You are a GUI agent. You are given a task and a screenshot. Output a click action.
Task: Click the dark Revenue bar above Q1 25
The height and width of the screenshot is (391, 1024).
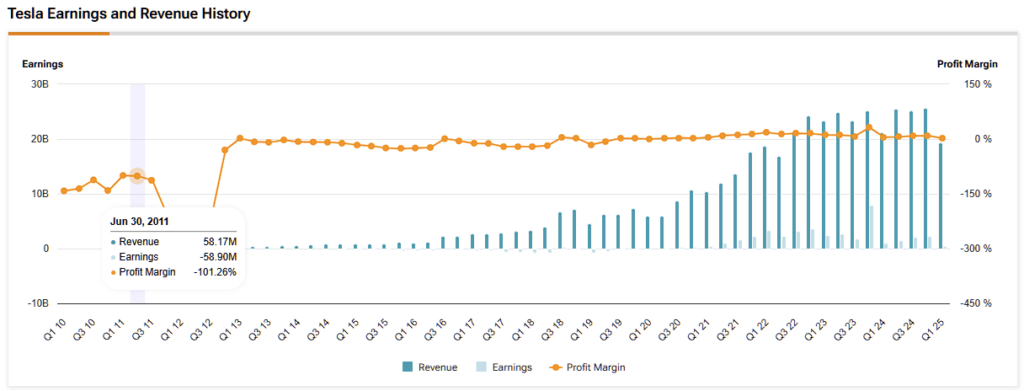coord(940,196)
